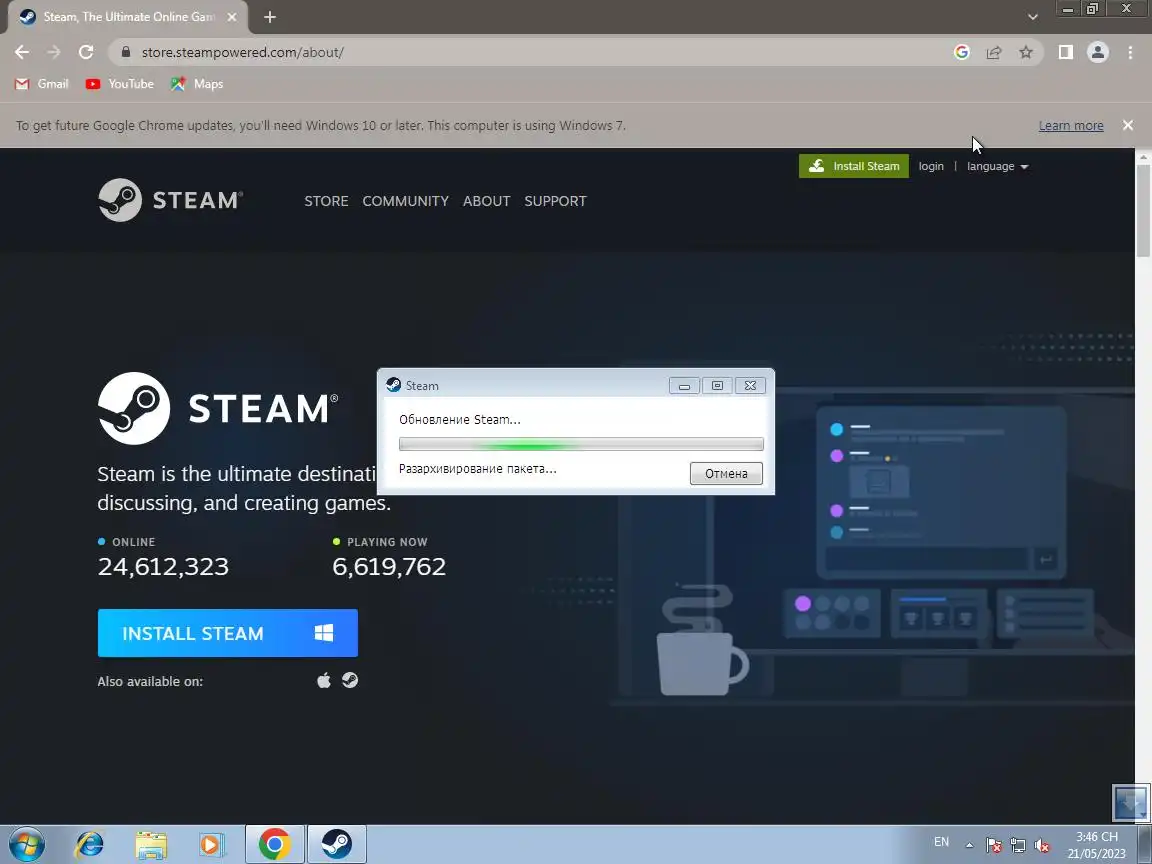Click the Chrome taskbar icon
Viewport: 1152px width, 864px height.
274,845
